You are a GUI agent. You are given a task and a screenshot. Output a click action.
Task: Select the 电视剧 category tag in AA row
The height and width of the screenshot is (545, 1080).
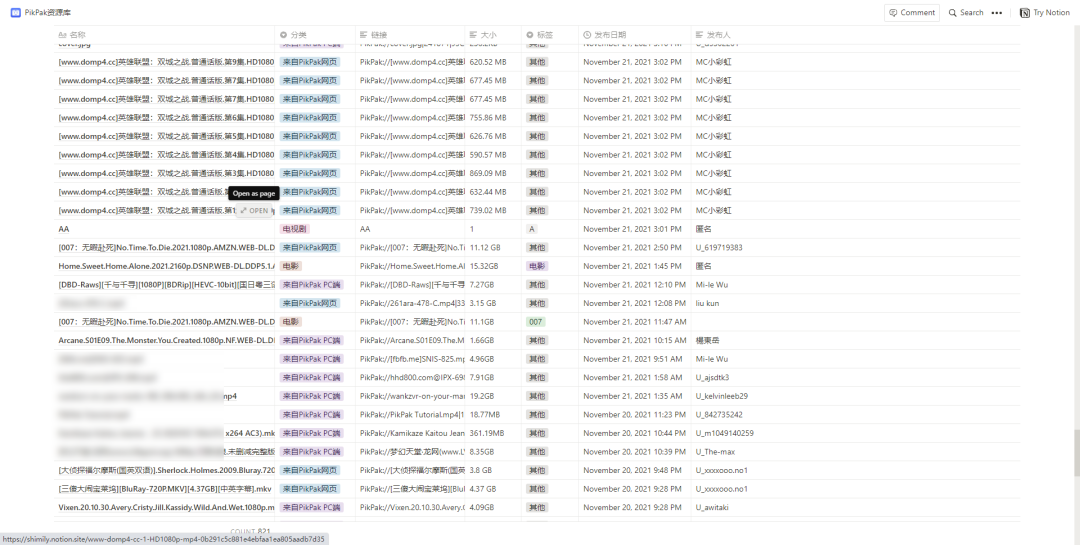pos(292,229)
